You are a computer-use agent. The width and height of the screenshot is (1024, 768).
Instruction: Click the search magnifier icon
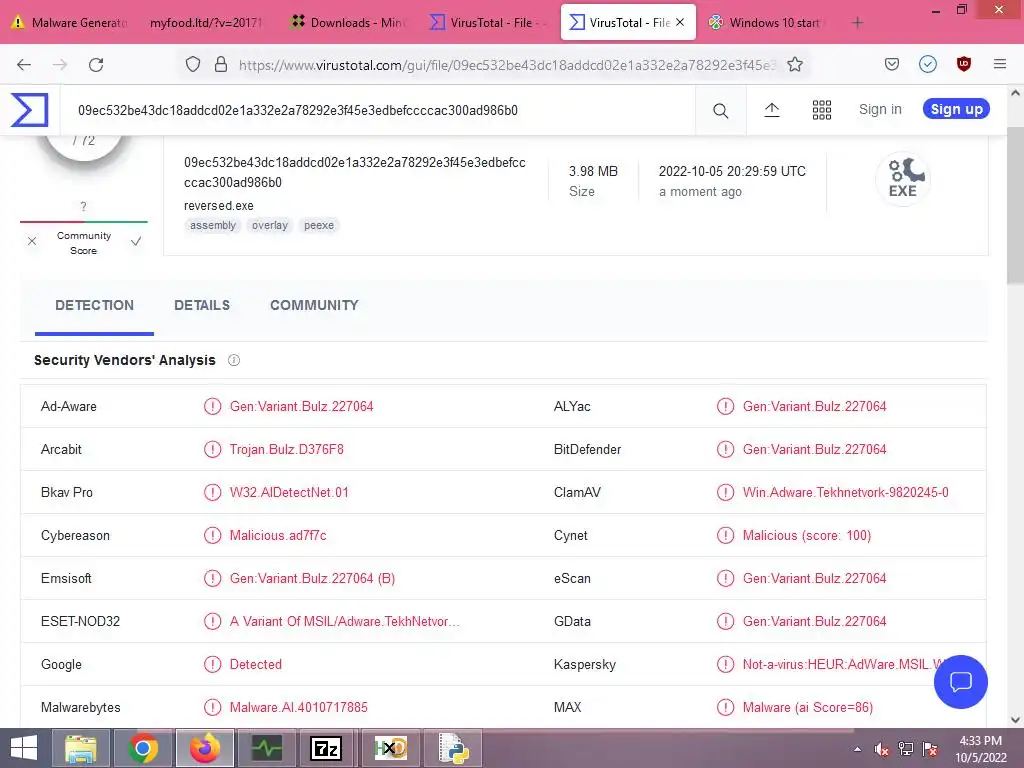[720, 110]
